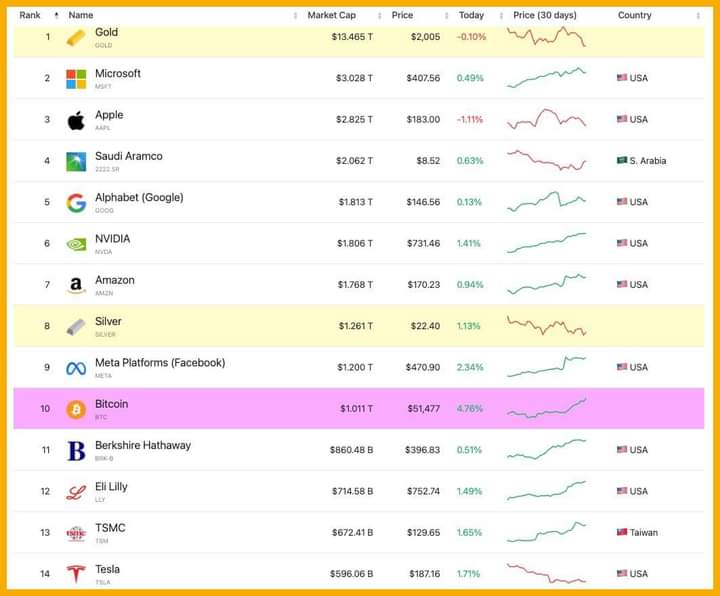Viewport: 720px width, 596px height.
Task: Sort by the Country column header
Action: [635, 15]
